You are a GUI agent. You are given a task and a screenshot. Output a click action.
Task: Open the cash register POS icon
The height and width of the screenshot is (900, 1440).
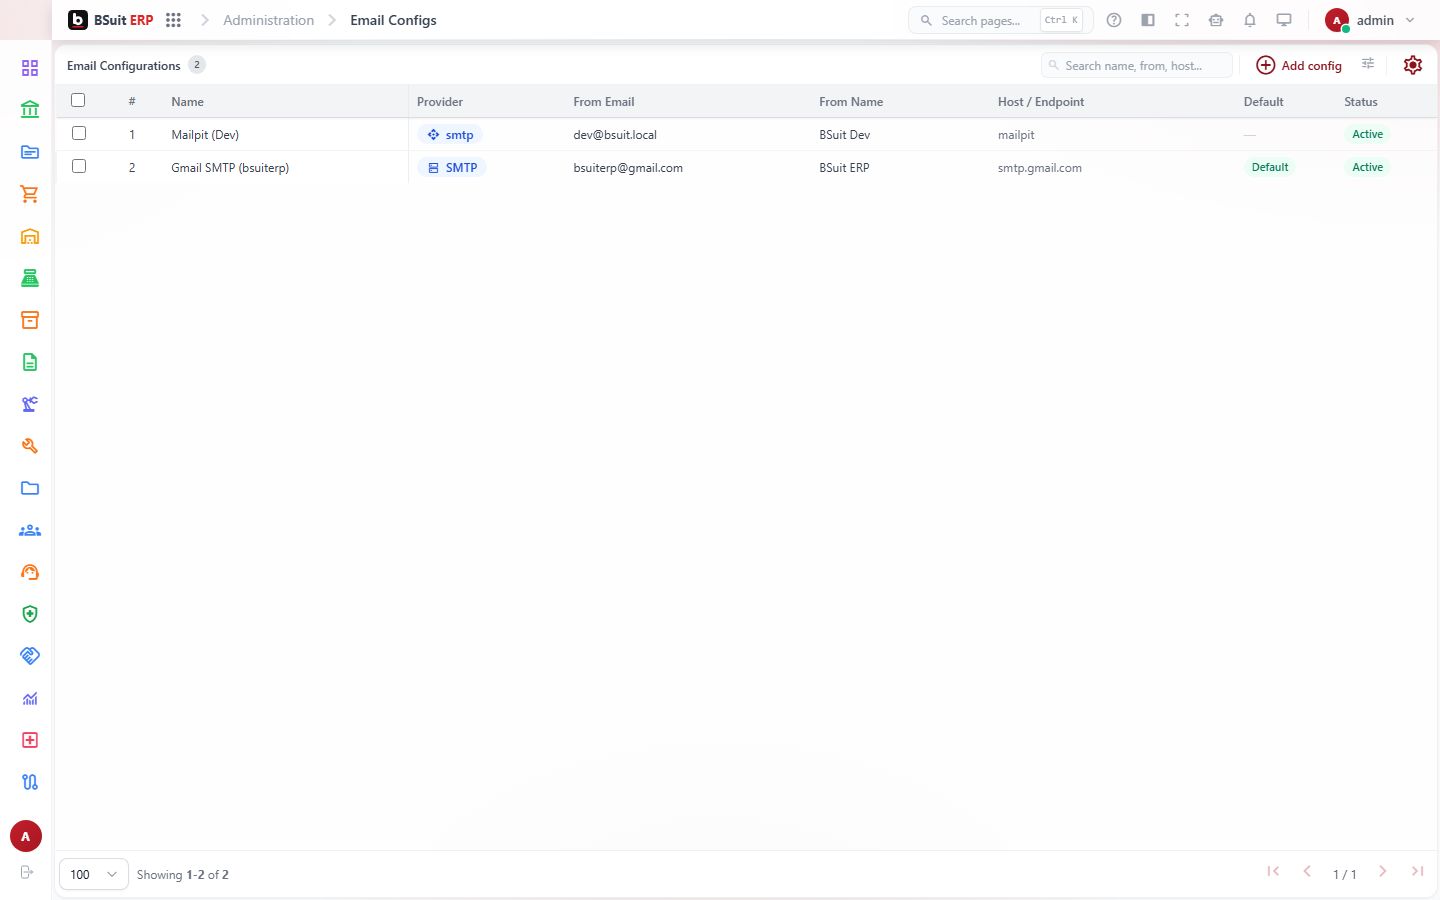pos(30,278)
